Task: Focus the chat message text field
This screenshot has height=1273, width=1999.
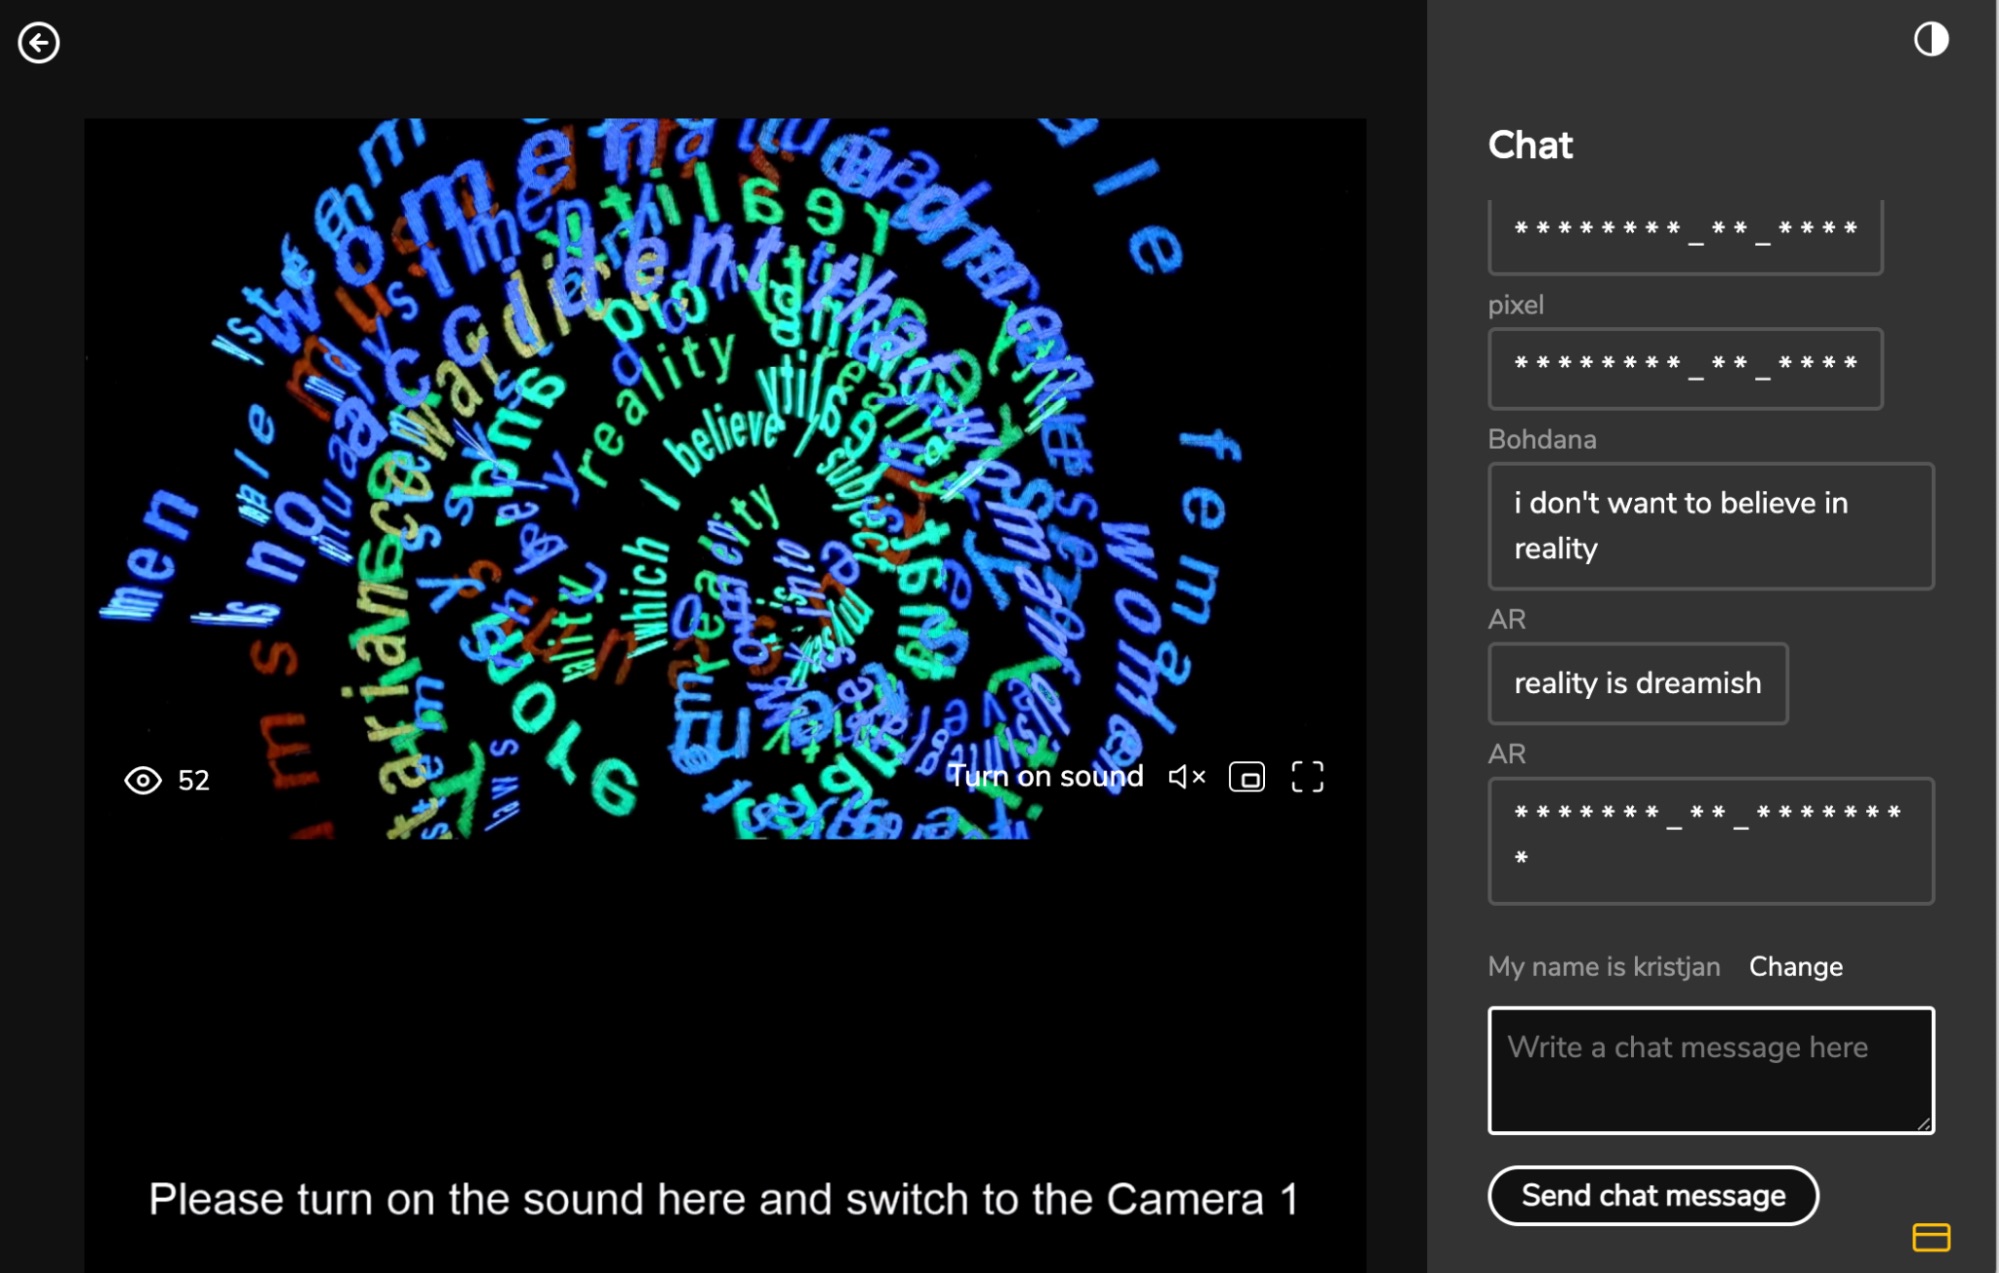Action: [x=1710, y=1070]
